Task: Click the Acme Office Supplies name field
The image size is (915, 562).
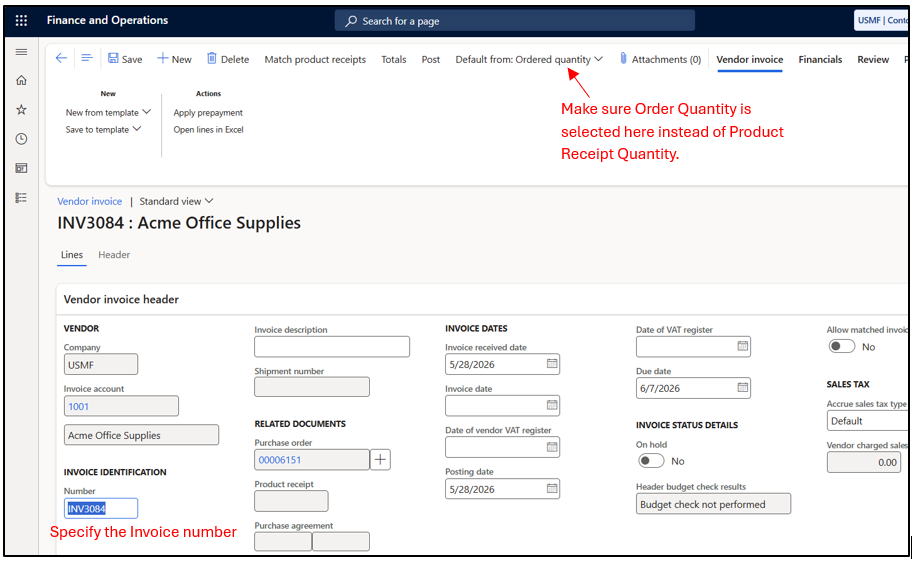Action: tap(141, 435)
